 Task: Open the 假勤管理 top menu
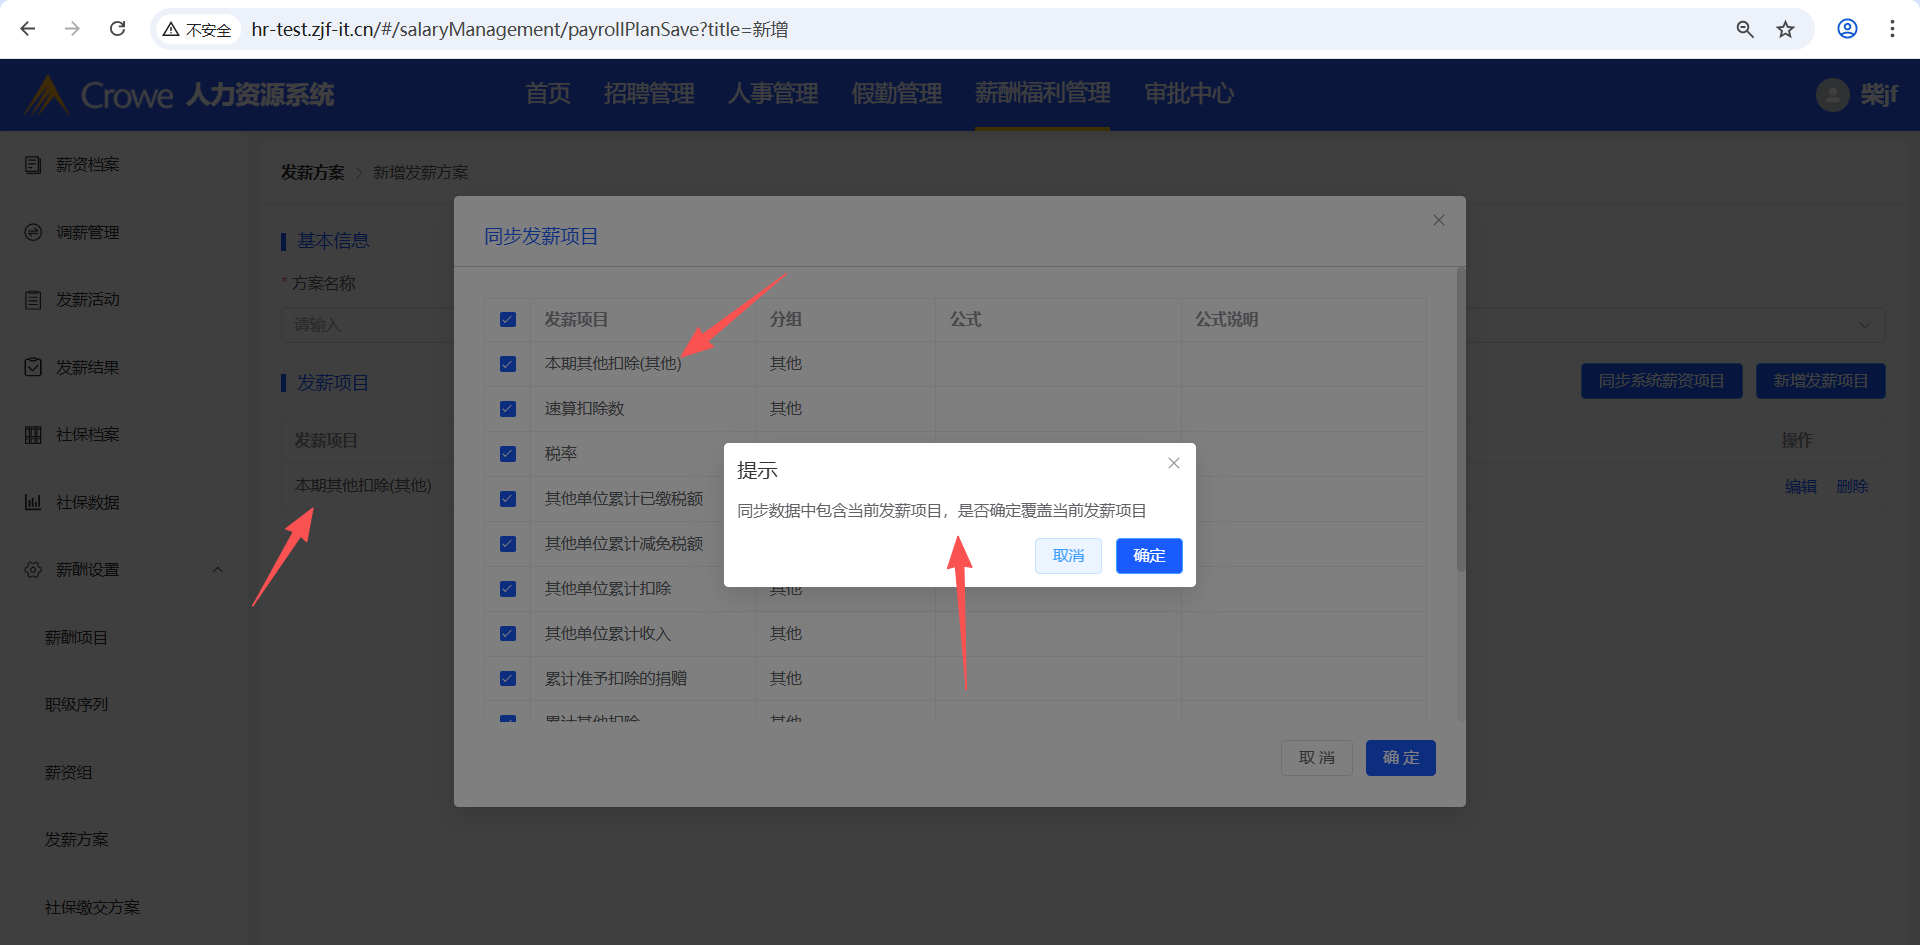[897, 94]
